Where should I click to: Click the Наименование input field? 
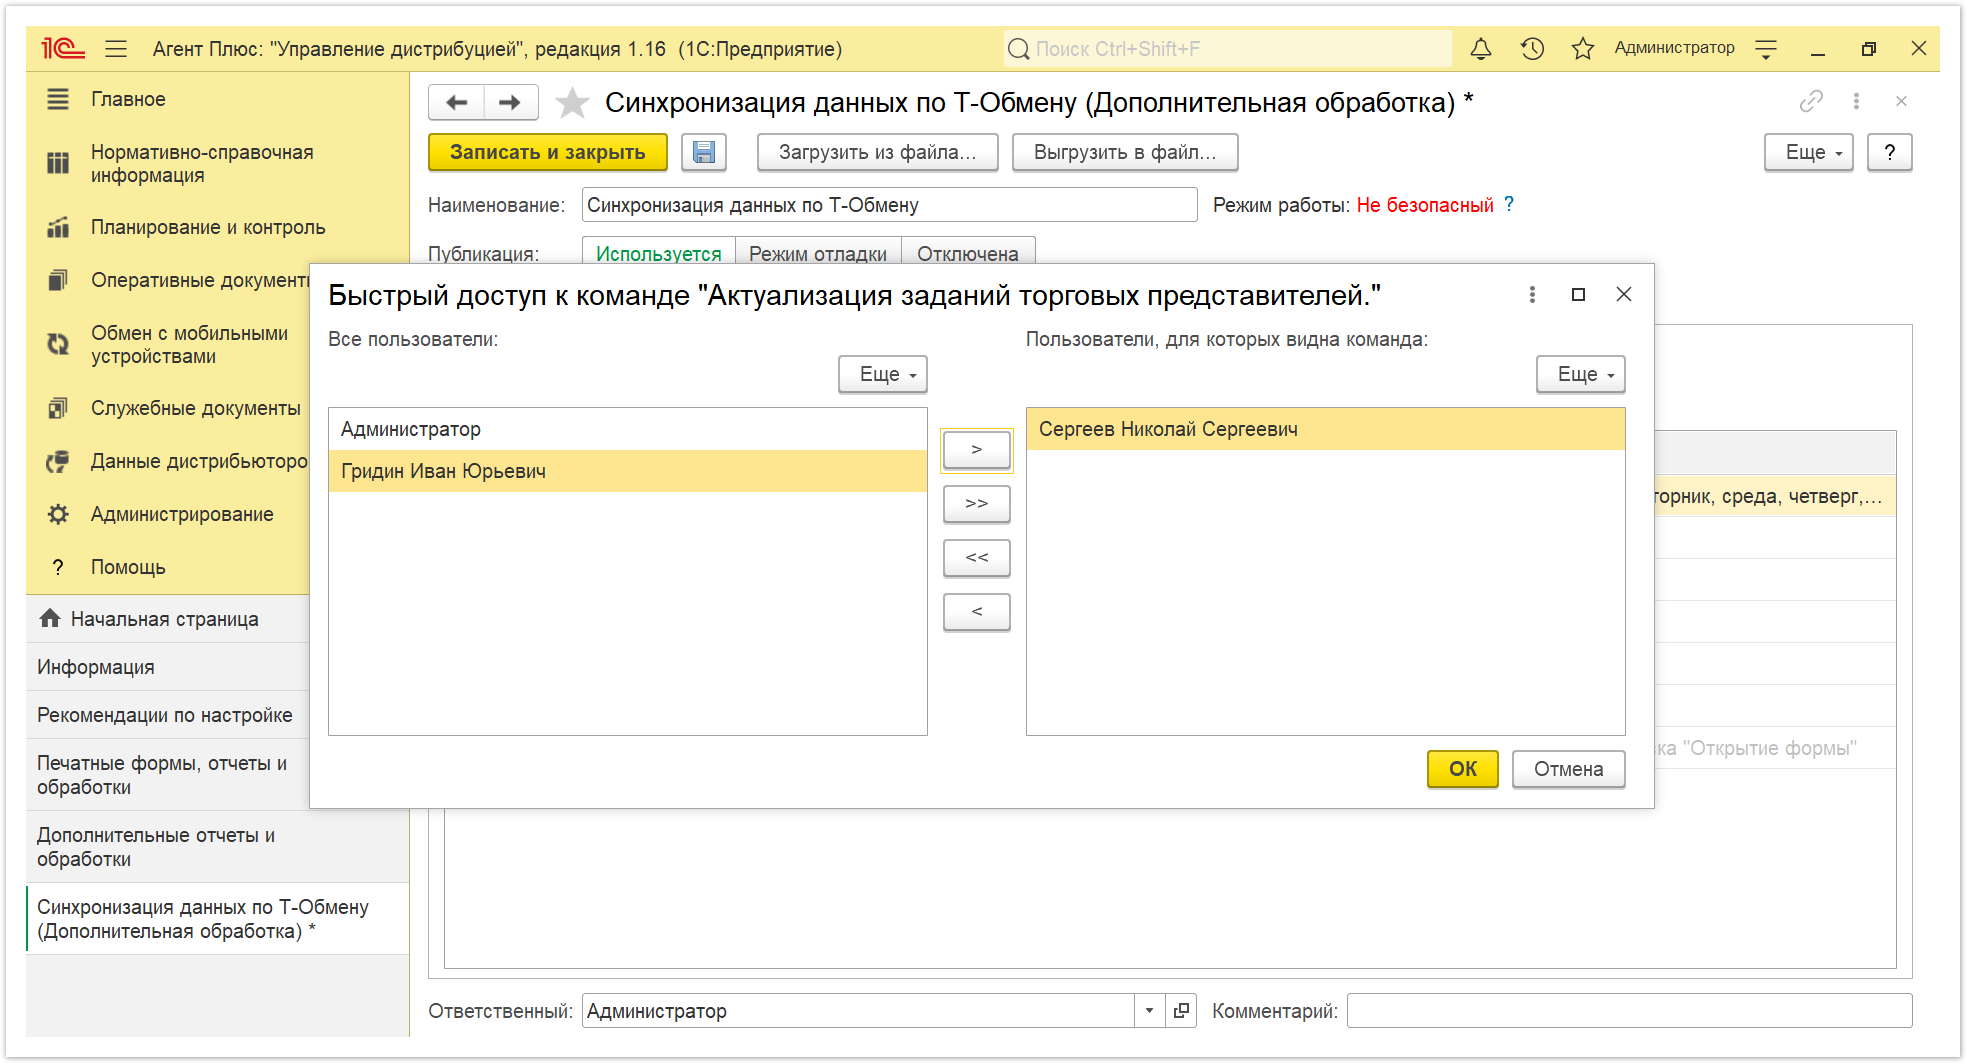click(889, 205)
